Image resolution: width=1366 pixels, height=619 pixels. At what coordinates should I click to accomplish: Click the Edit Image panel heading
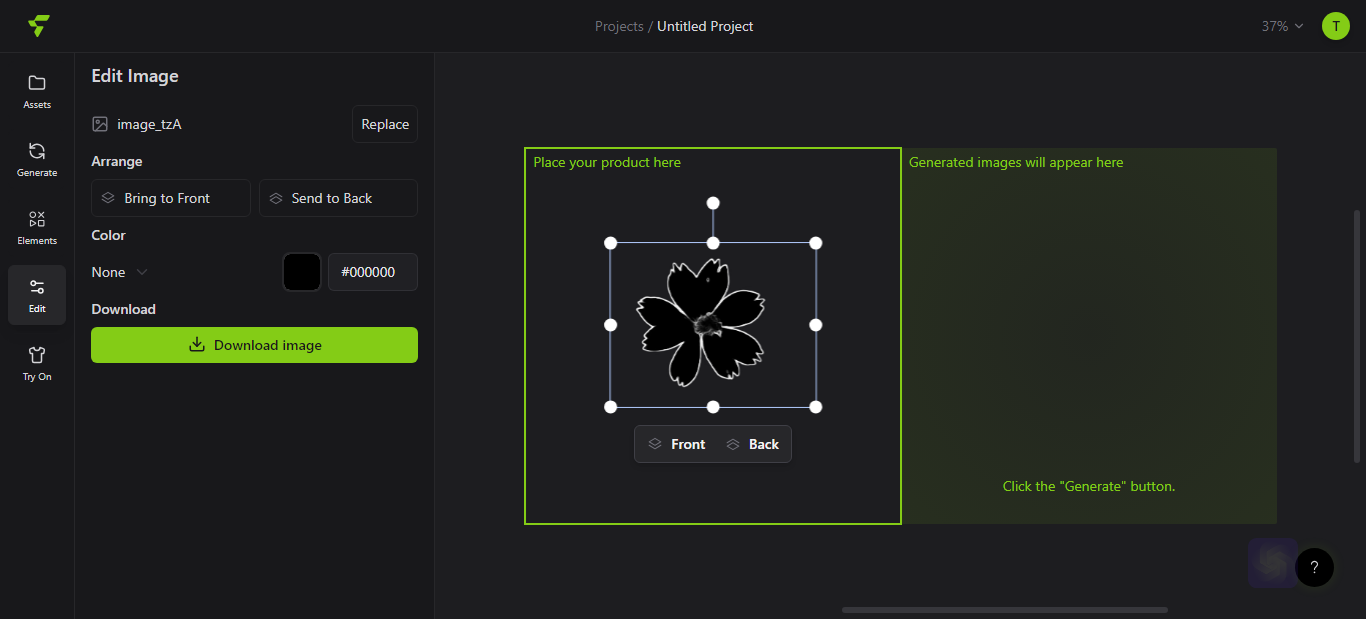pos(135,76)
